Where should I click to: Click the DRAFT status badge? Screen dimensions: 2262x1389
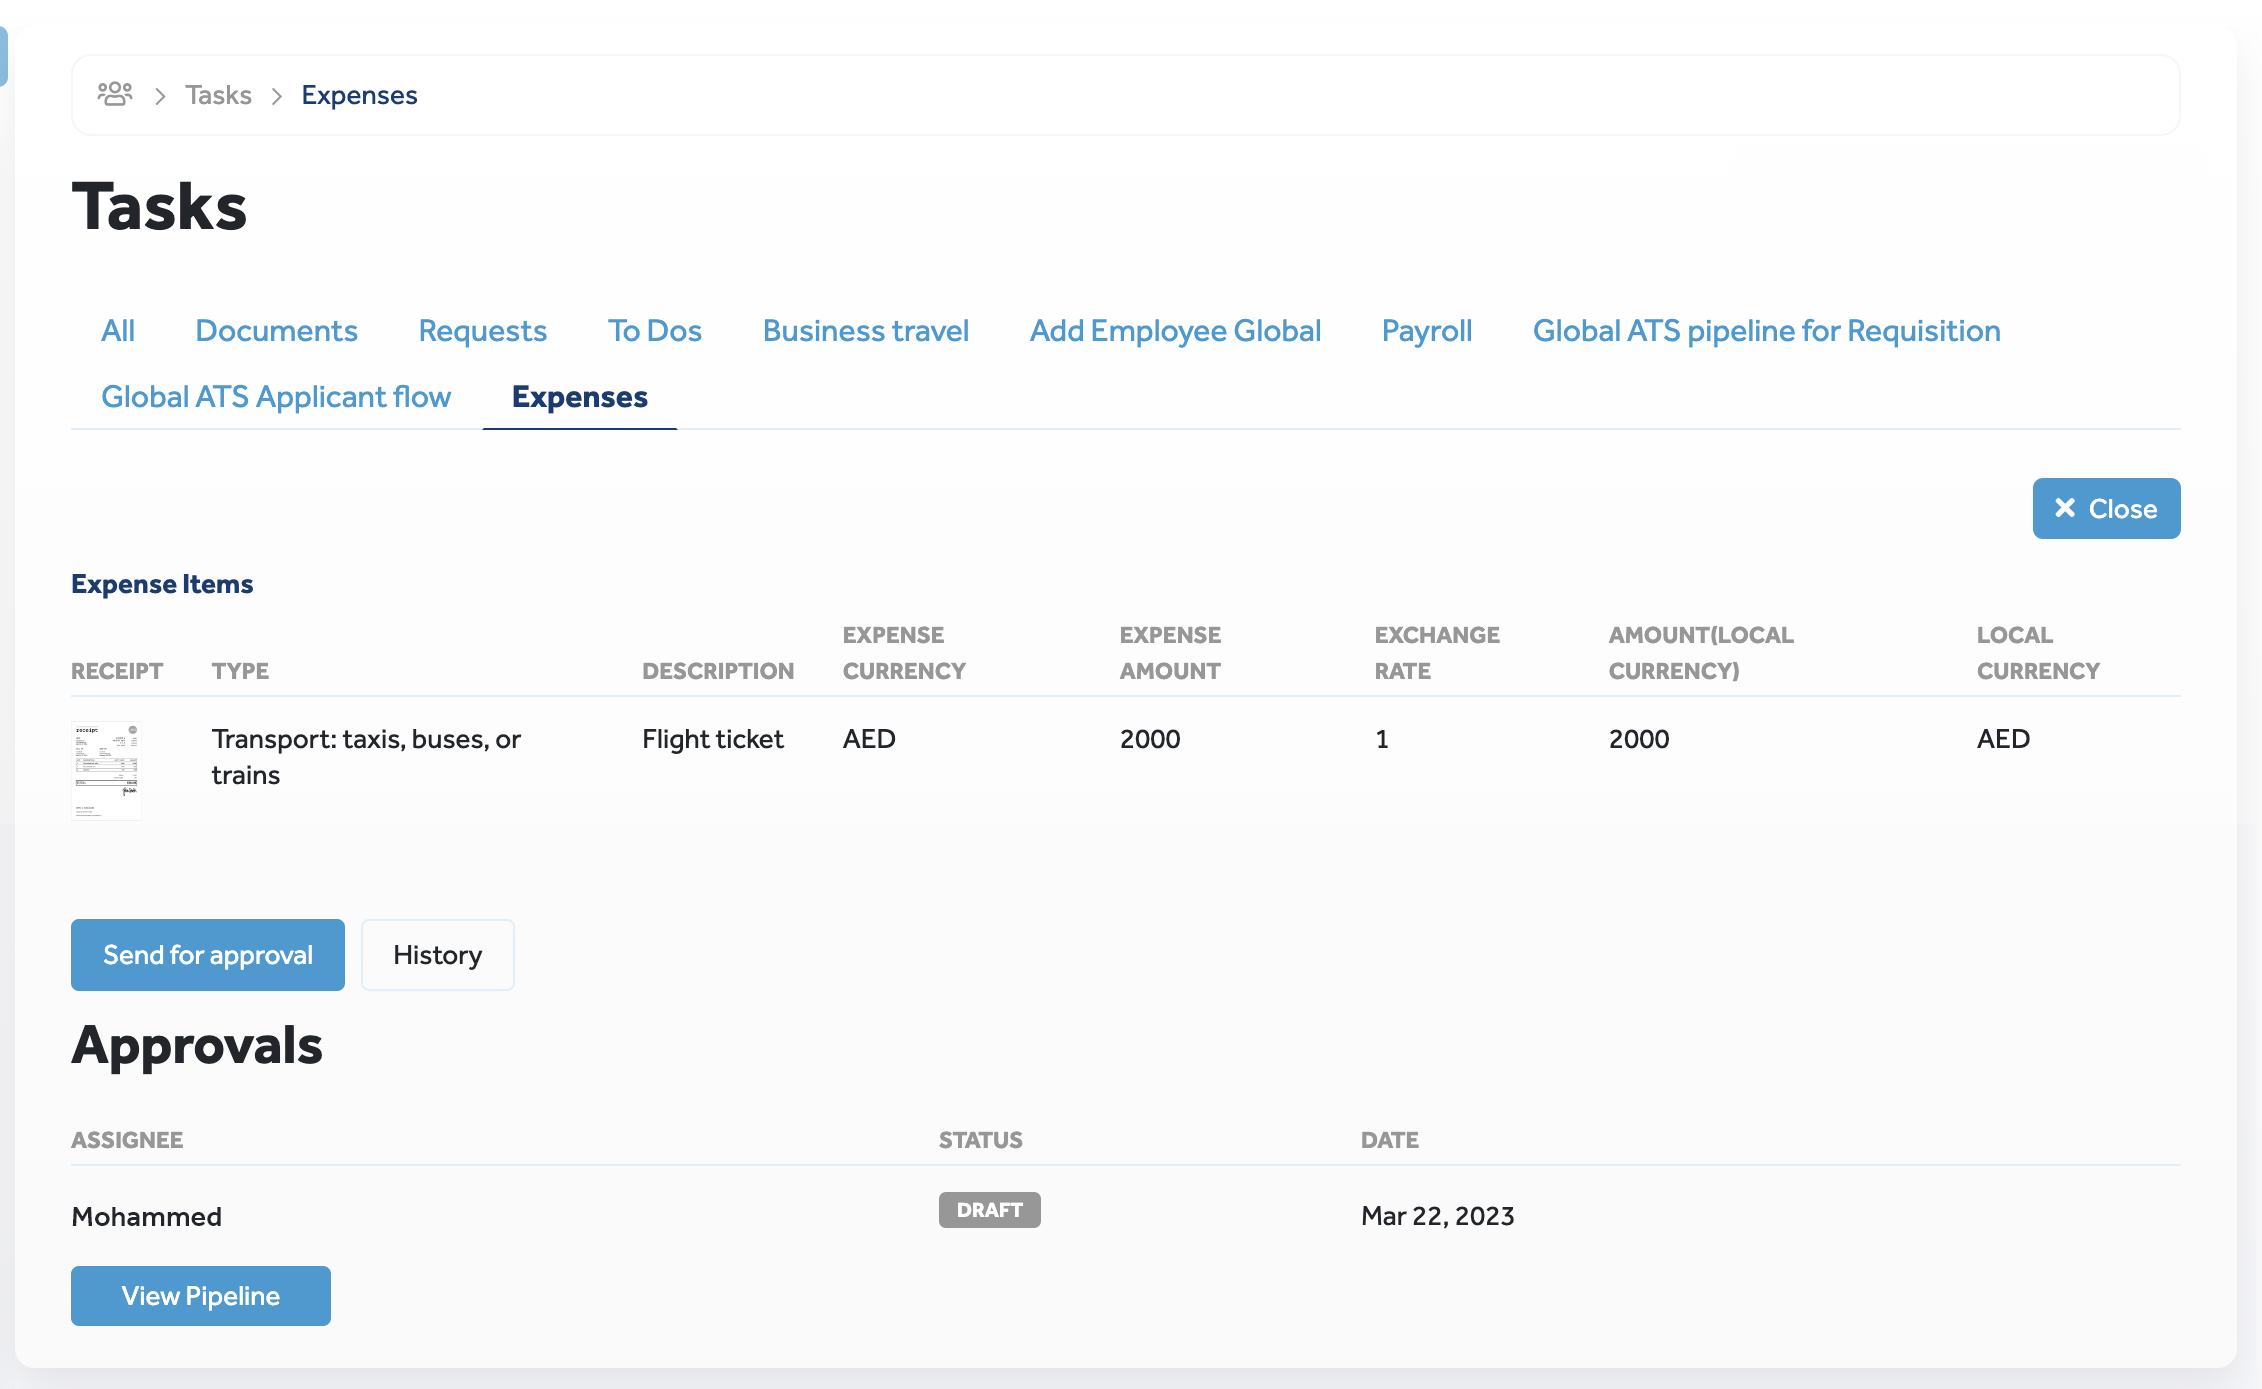[989, 1210]
